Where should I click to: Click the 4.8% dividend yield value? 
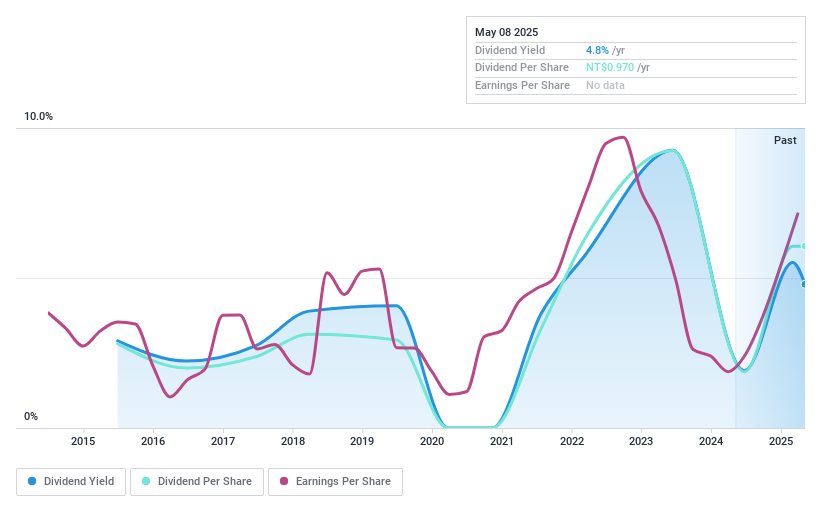(597, 50)
